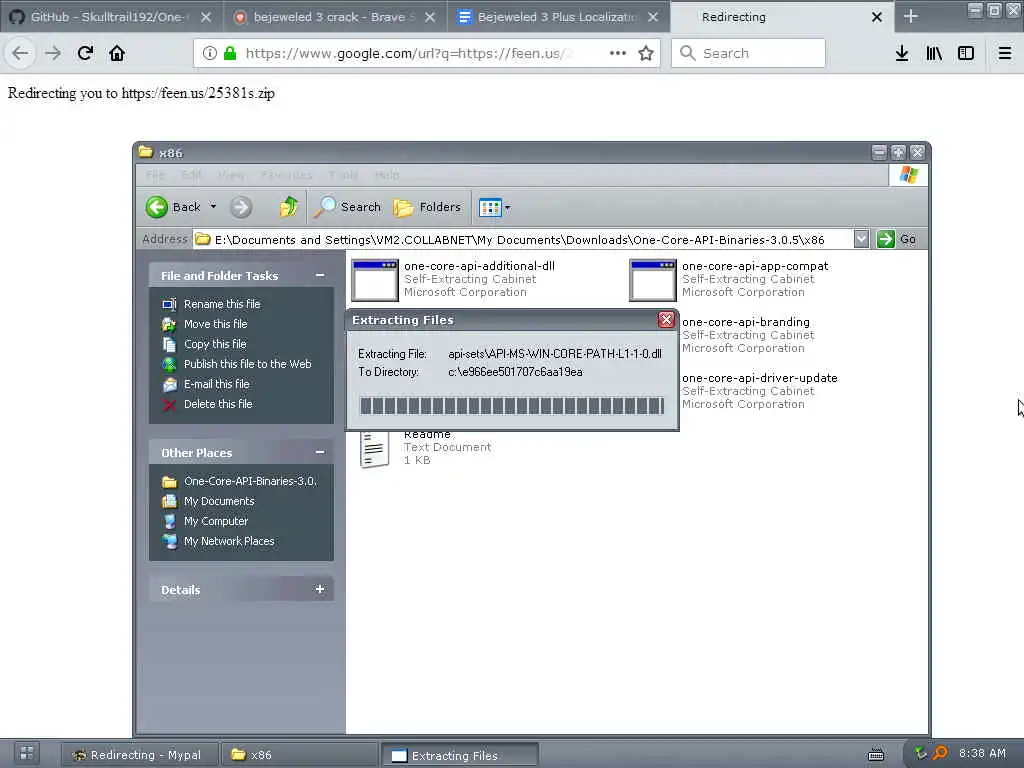Collapse the Other Places panel
Image resolution: width=1024 pixels, height=768 pixels.
(320, 452)
